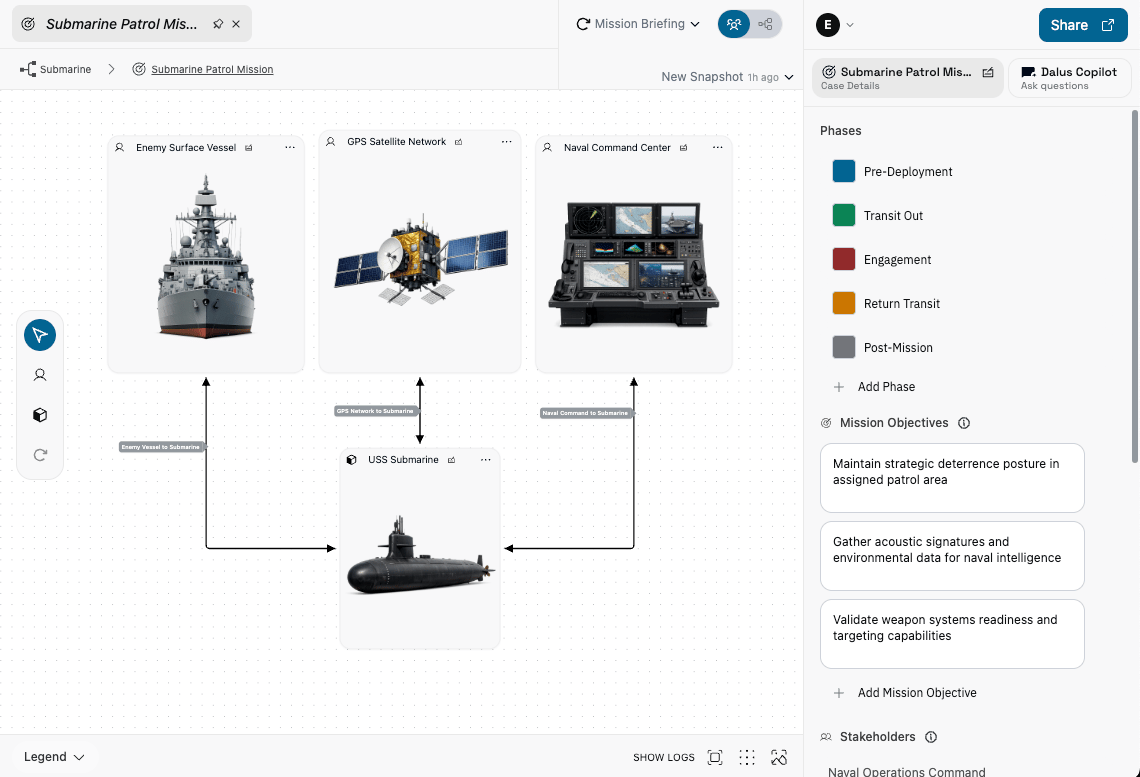
Task: Show Stakeholders info tooltip icon
Action: tap(931, 737)
